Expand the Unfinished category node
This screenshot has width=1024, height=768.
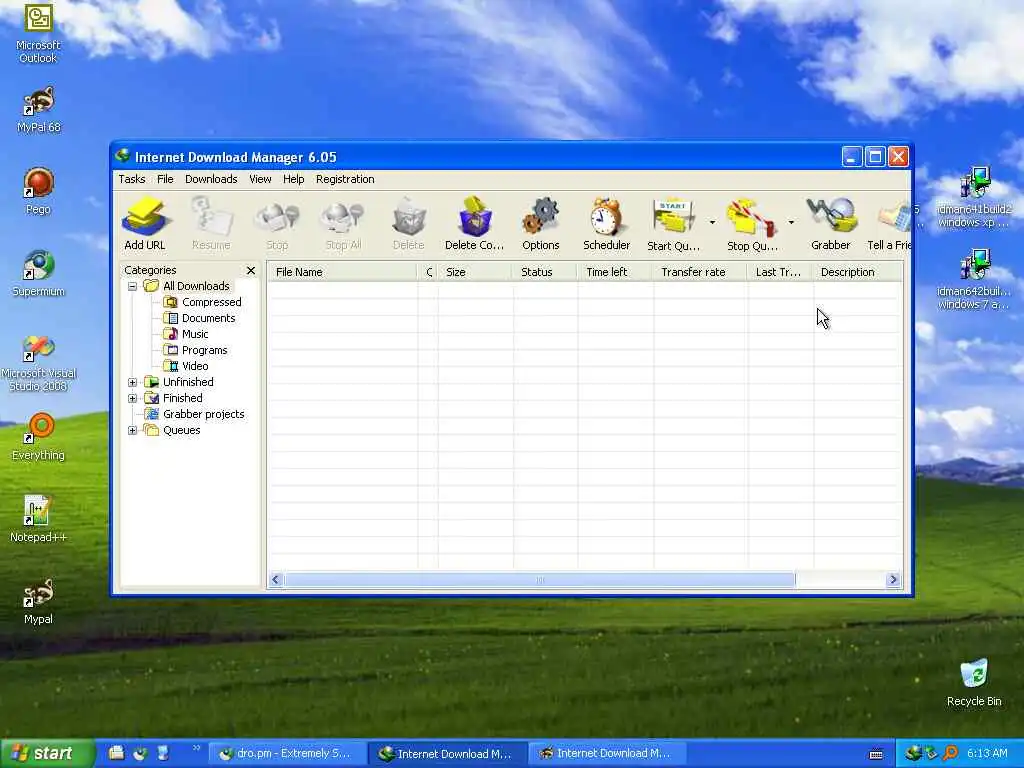(x=133, y=382)
